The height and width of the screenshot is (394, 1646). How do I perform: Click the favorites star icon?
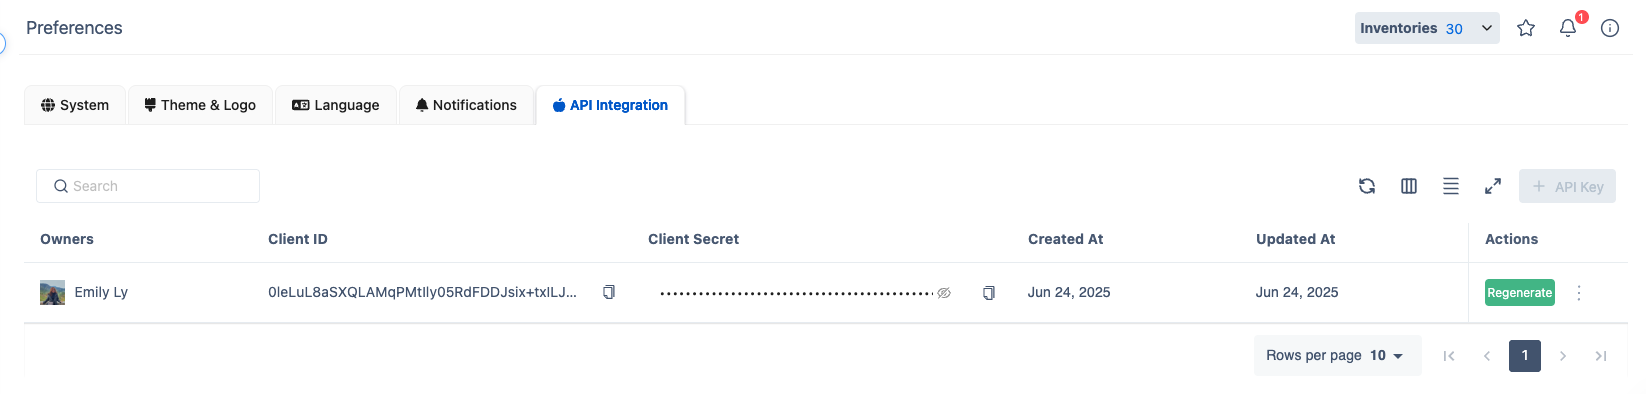tap(1526, 28)
